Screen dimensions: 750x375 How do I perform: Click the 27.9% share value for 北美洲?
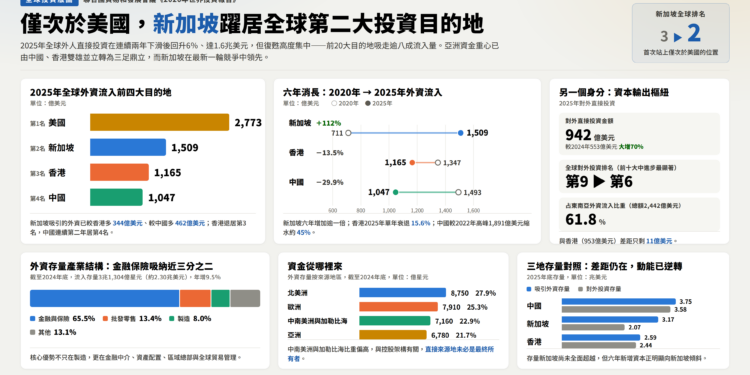485,293
